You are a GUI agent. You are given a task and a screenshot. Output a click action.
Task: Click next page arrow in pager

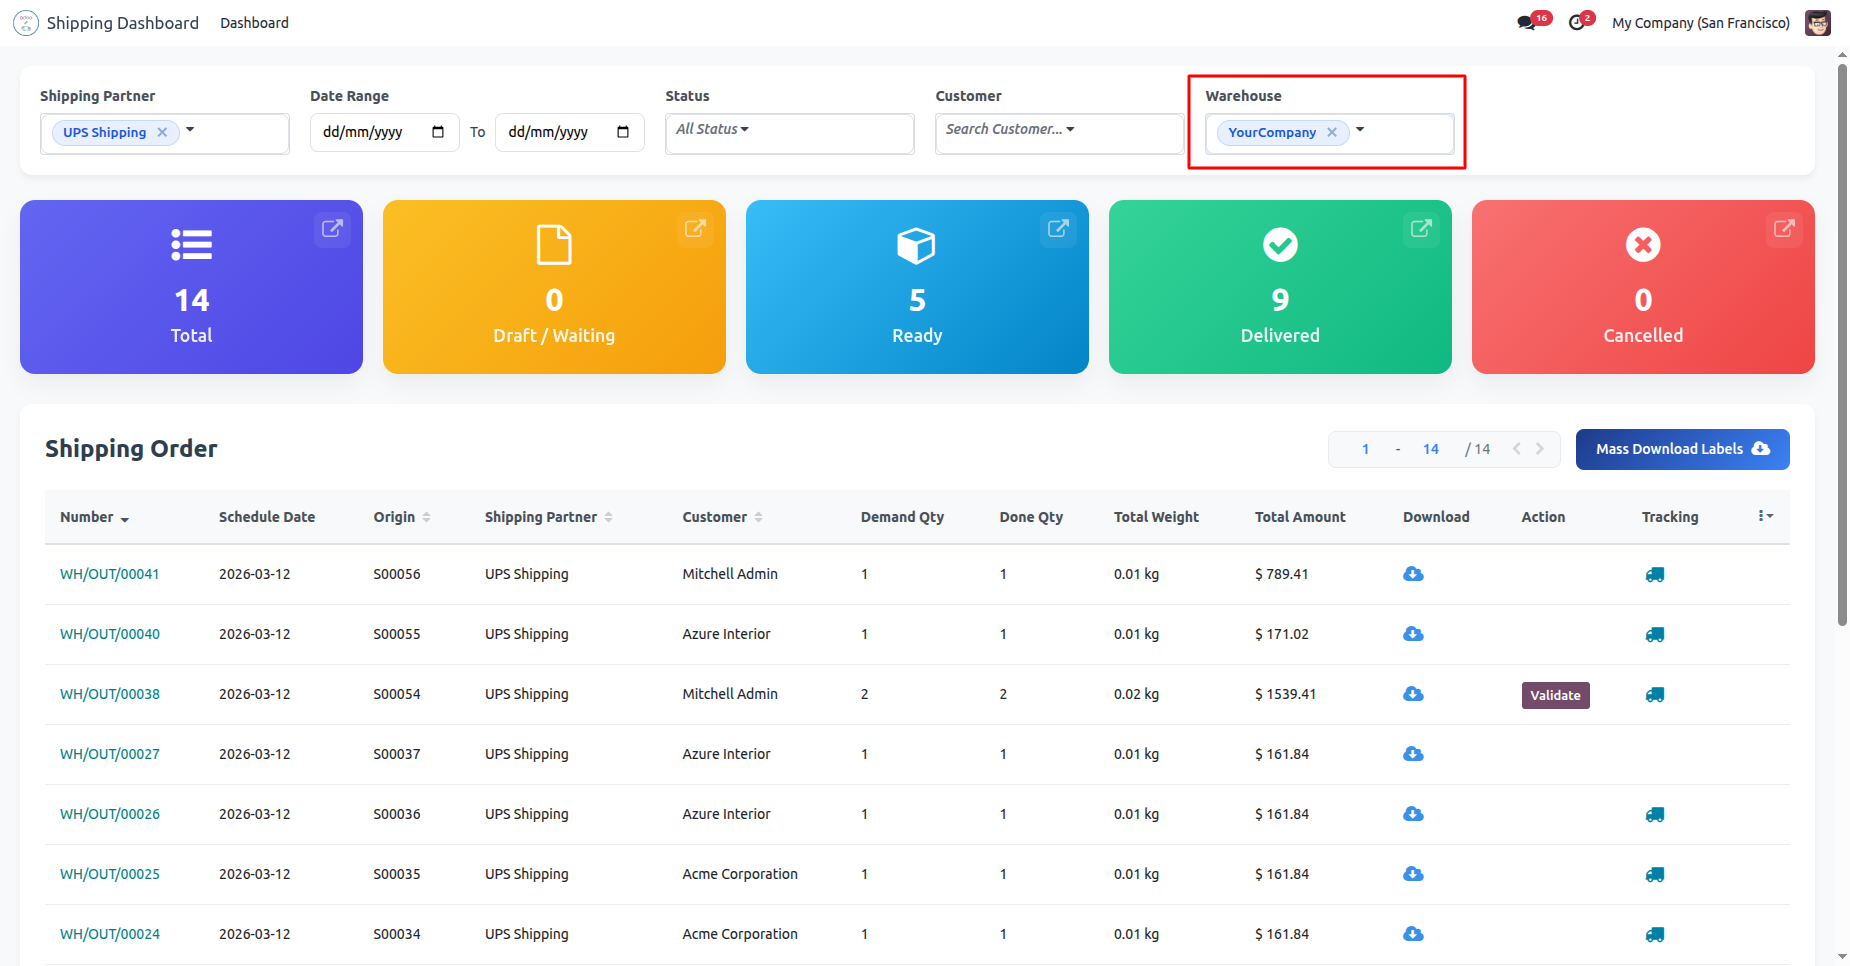1540,449
